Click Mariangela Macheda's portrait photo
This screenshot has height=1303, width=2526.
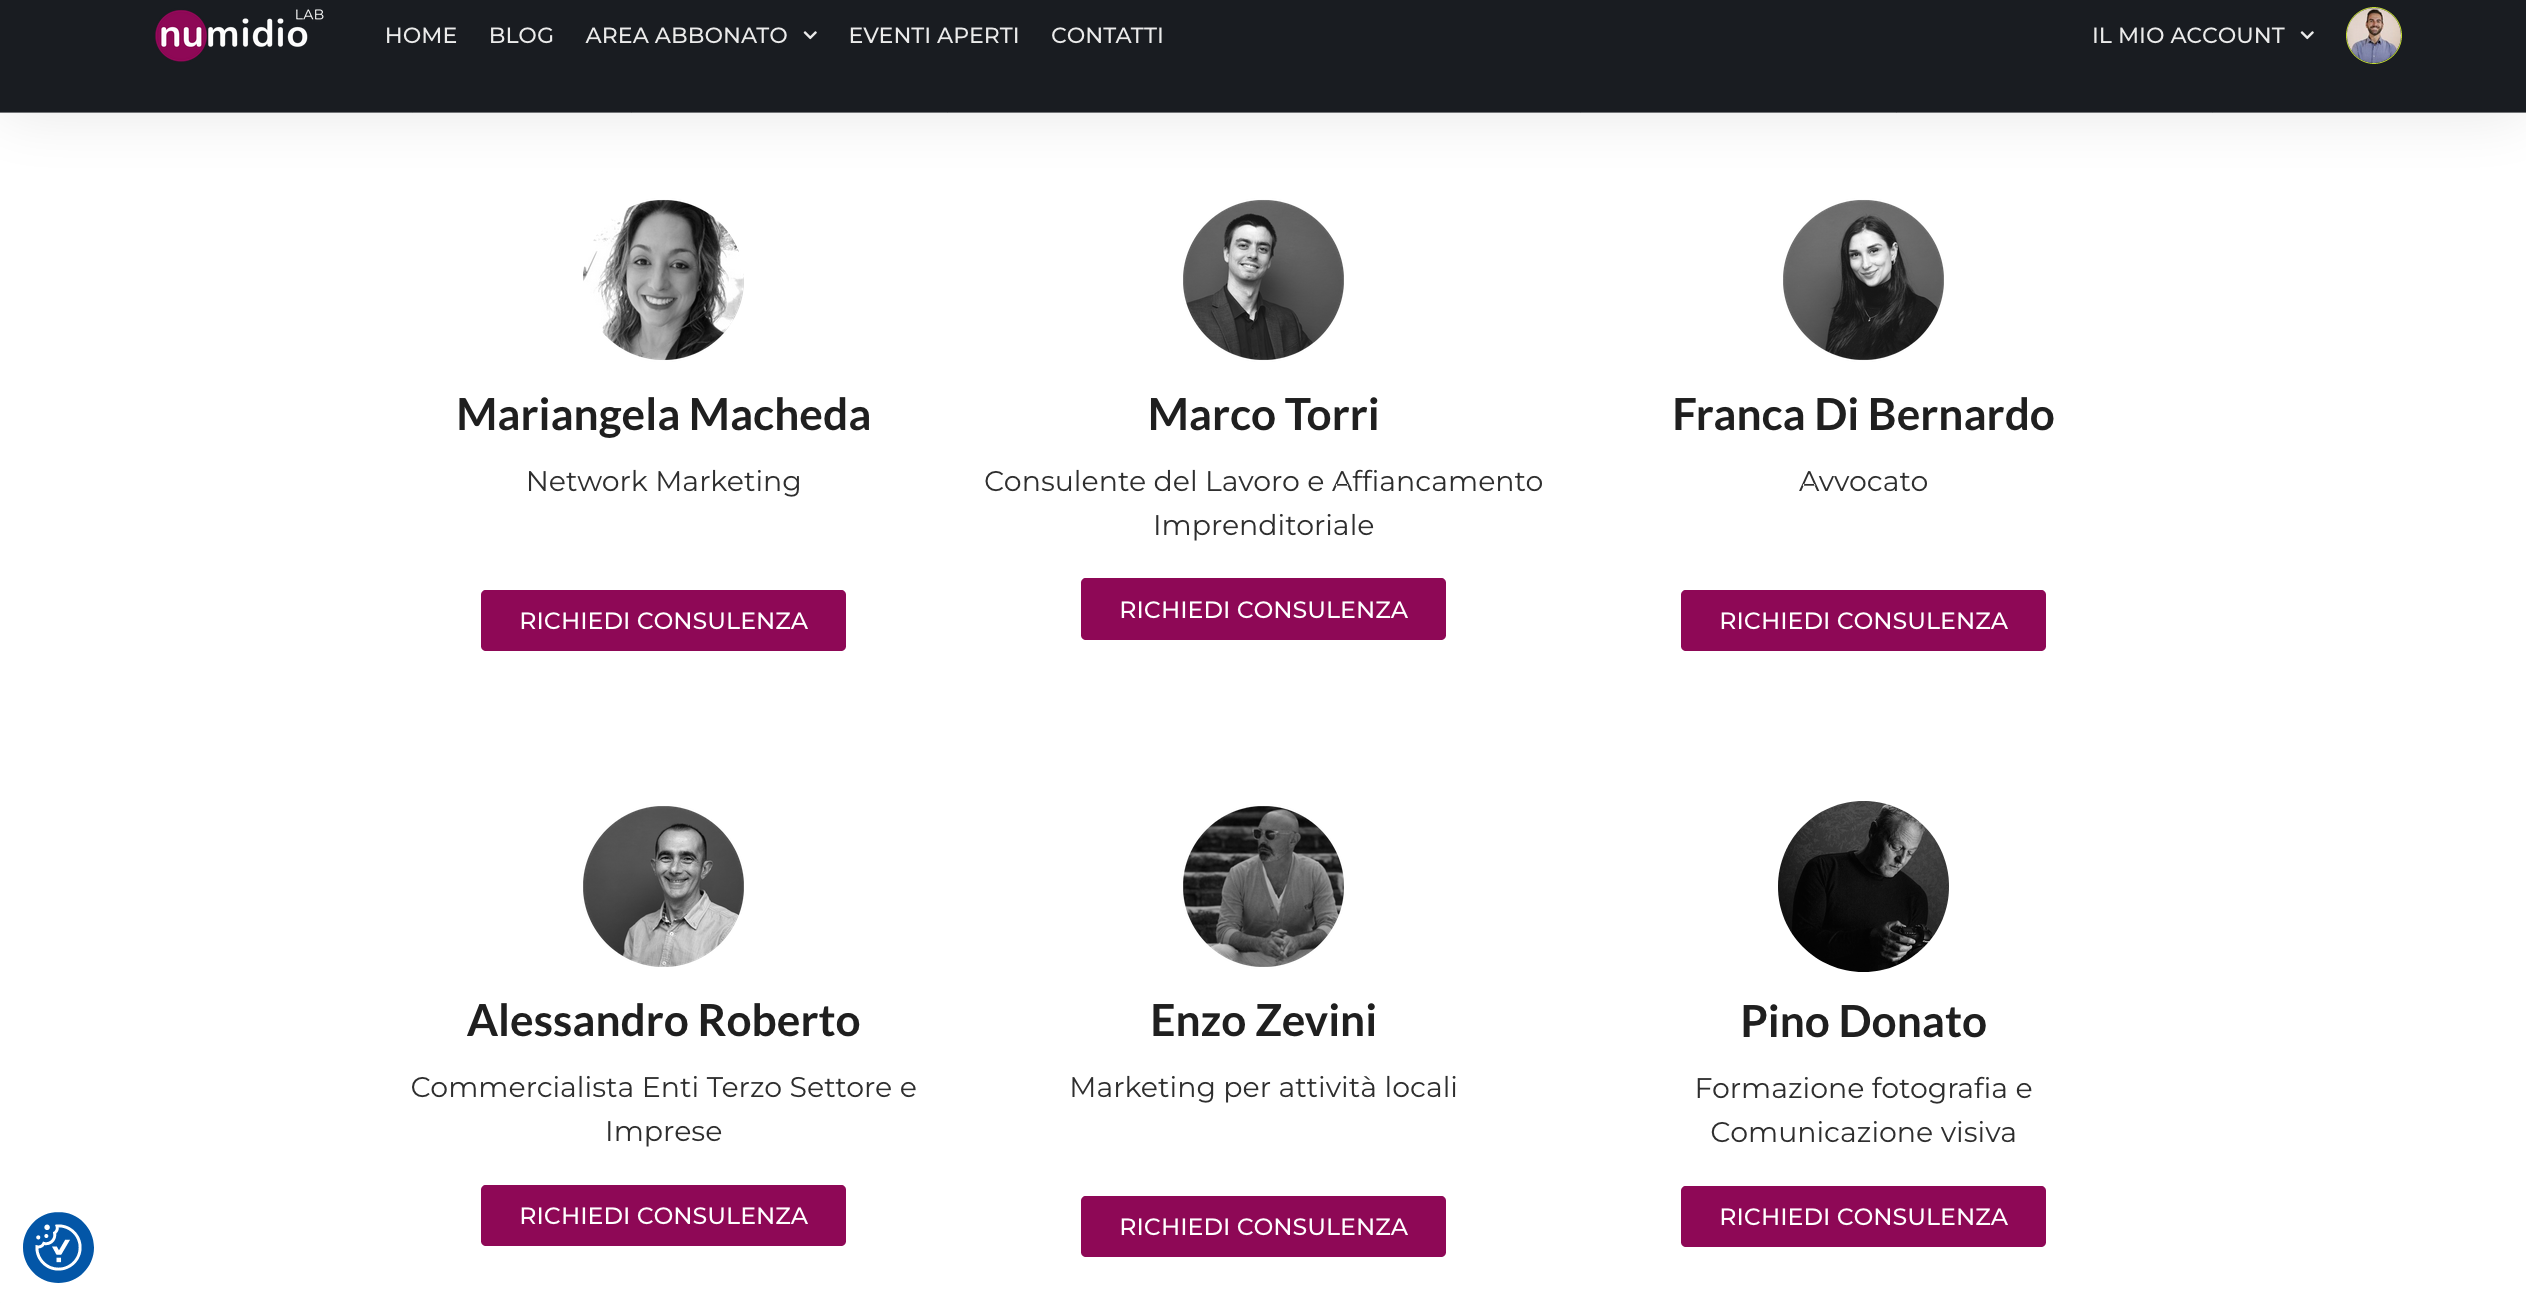663,280
